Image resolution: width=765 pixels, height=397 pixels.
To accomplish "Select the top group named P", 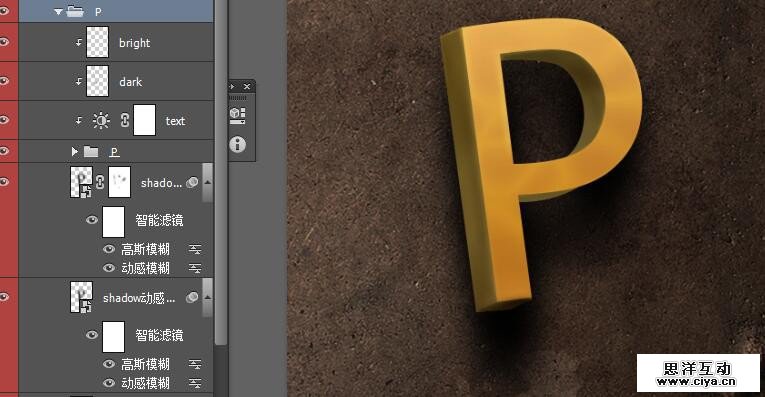I will point(98,12).
